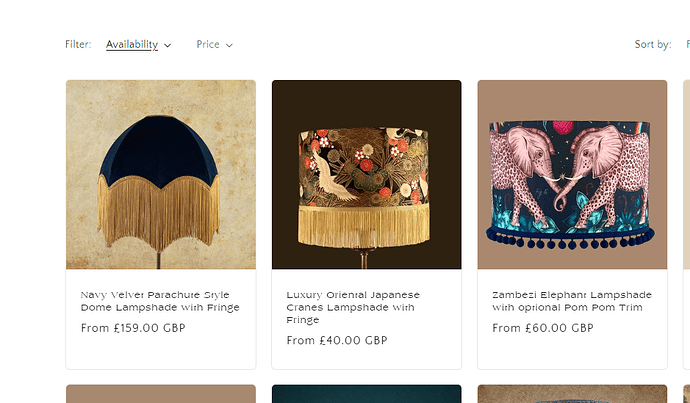Open the Zambezi Elephant Lampshade title link
The width and height of the screenshot is (690, 403).
pos(572,301)
